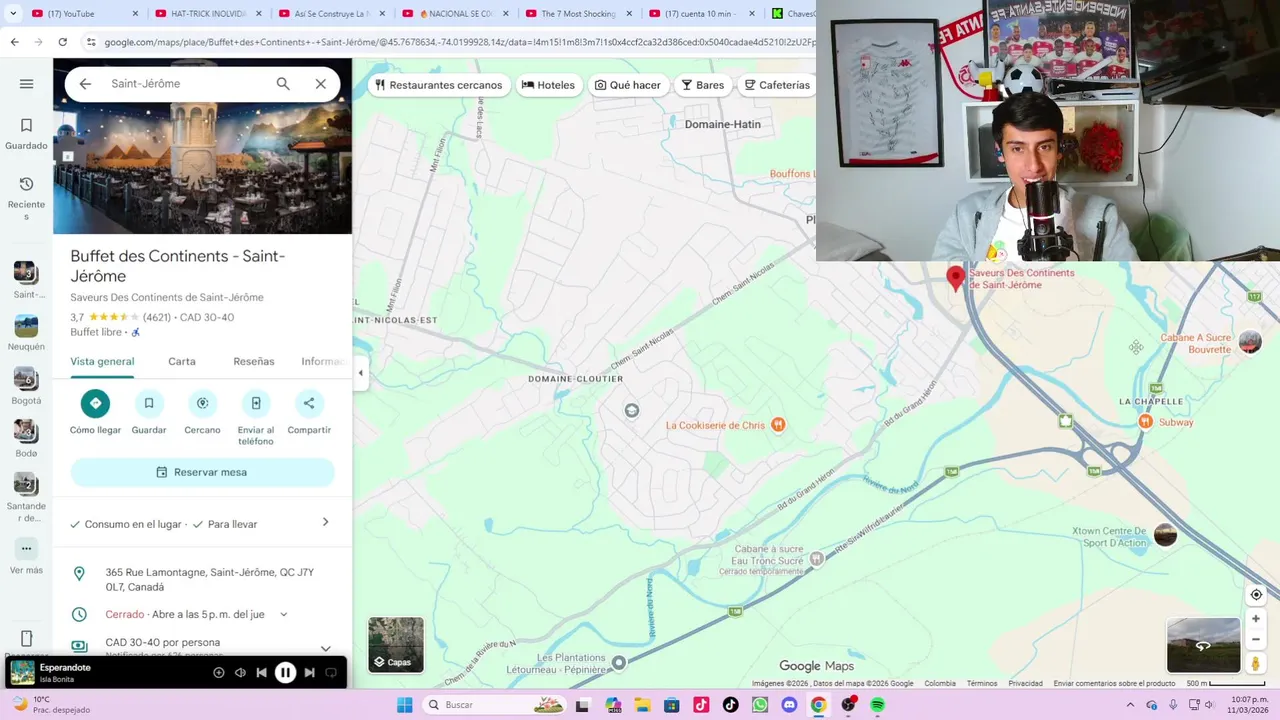This screenshot has width=1280, height=720.
Task: Click the 365 Rue Lamontagne address
Action: click(x=210, y=580)
